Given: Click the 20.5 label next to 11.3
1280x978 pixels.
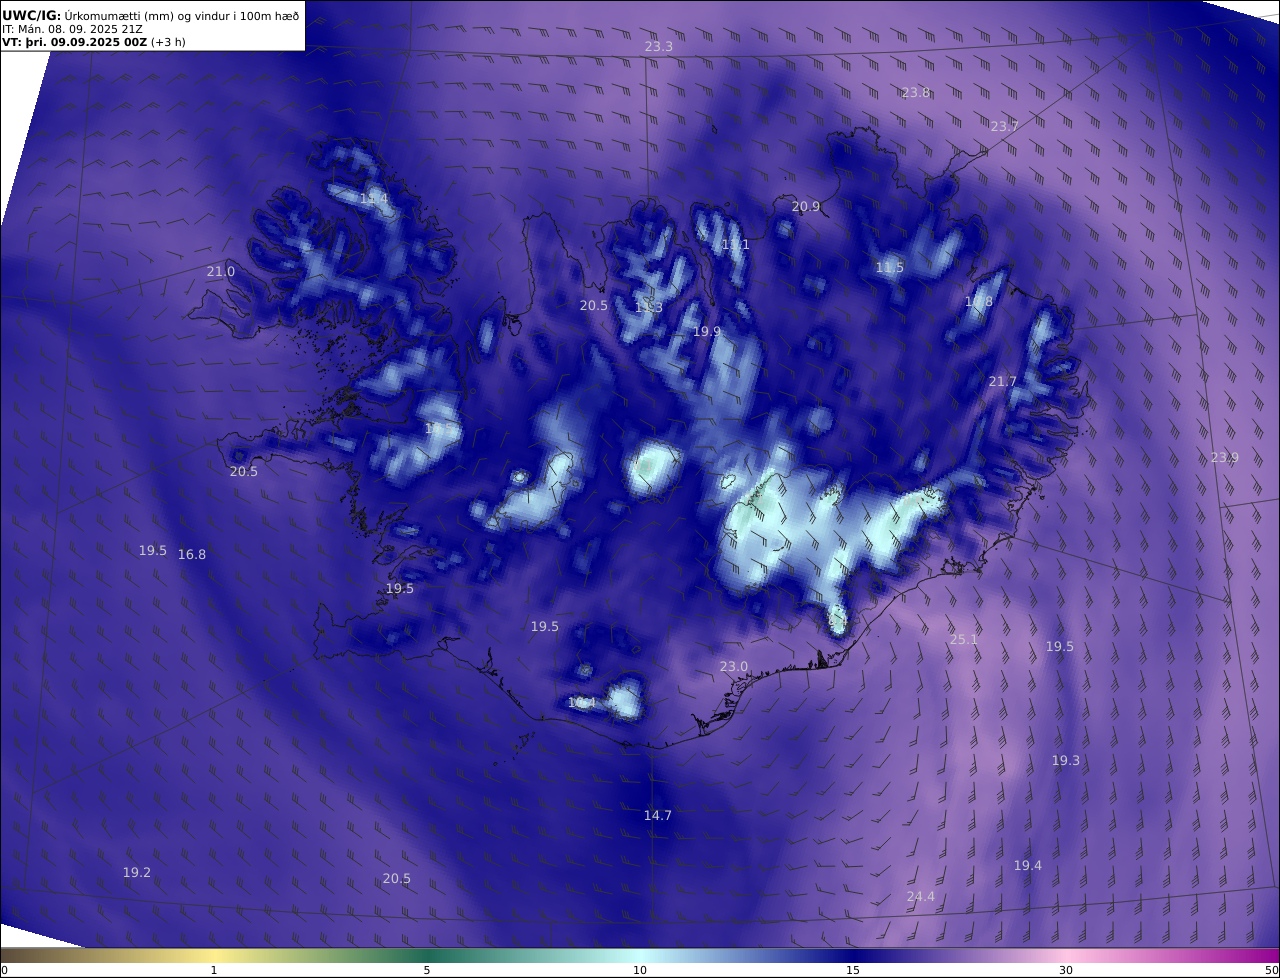Looking at the screenshot, I should click(x=594, y=305).
